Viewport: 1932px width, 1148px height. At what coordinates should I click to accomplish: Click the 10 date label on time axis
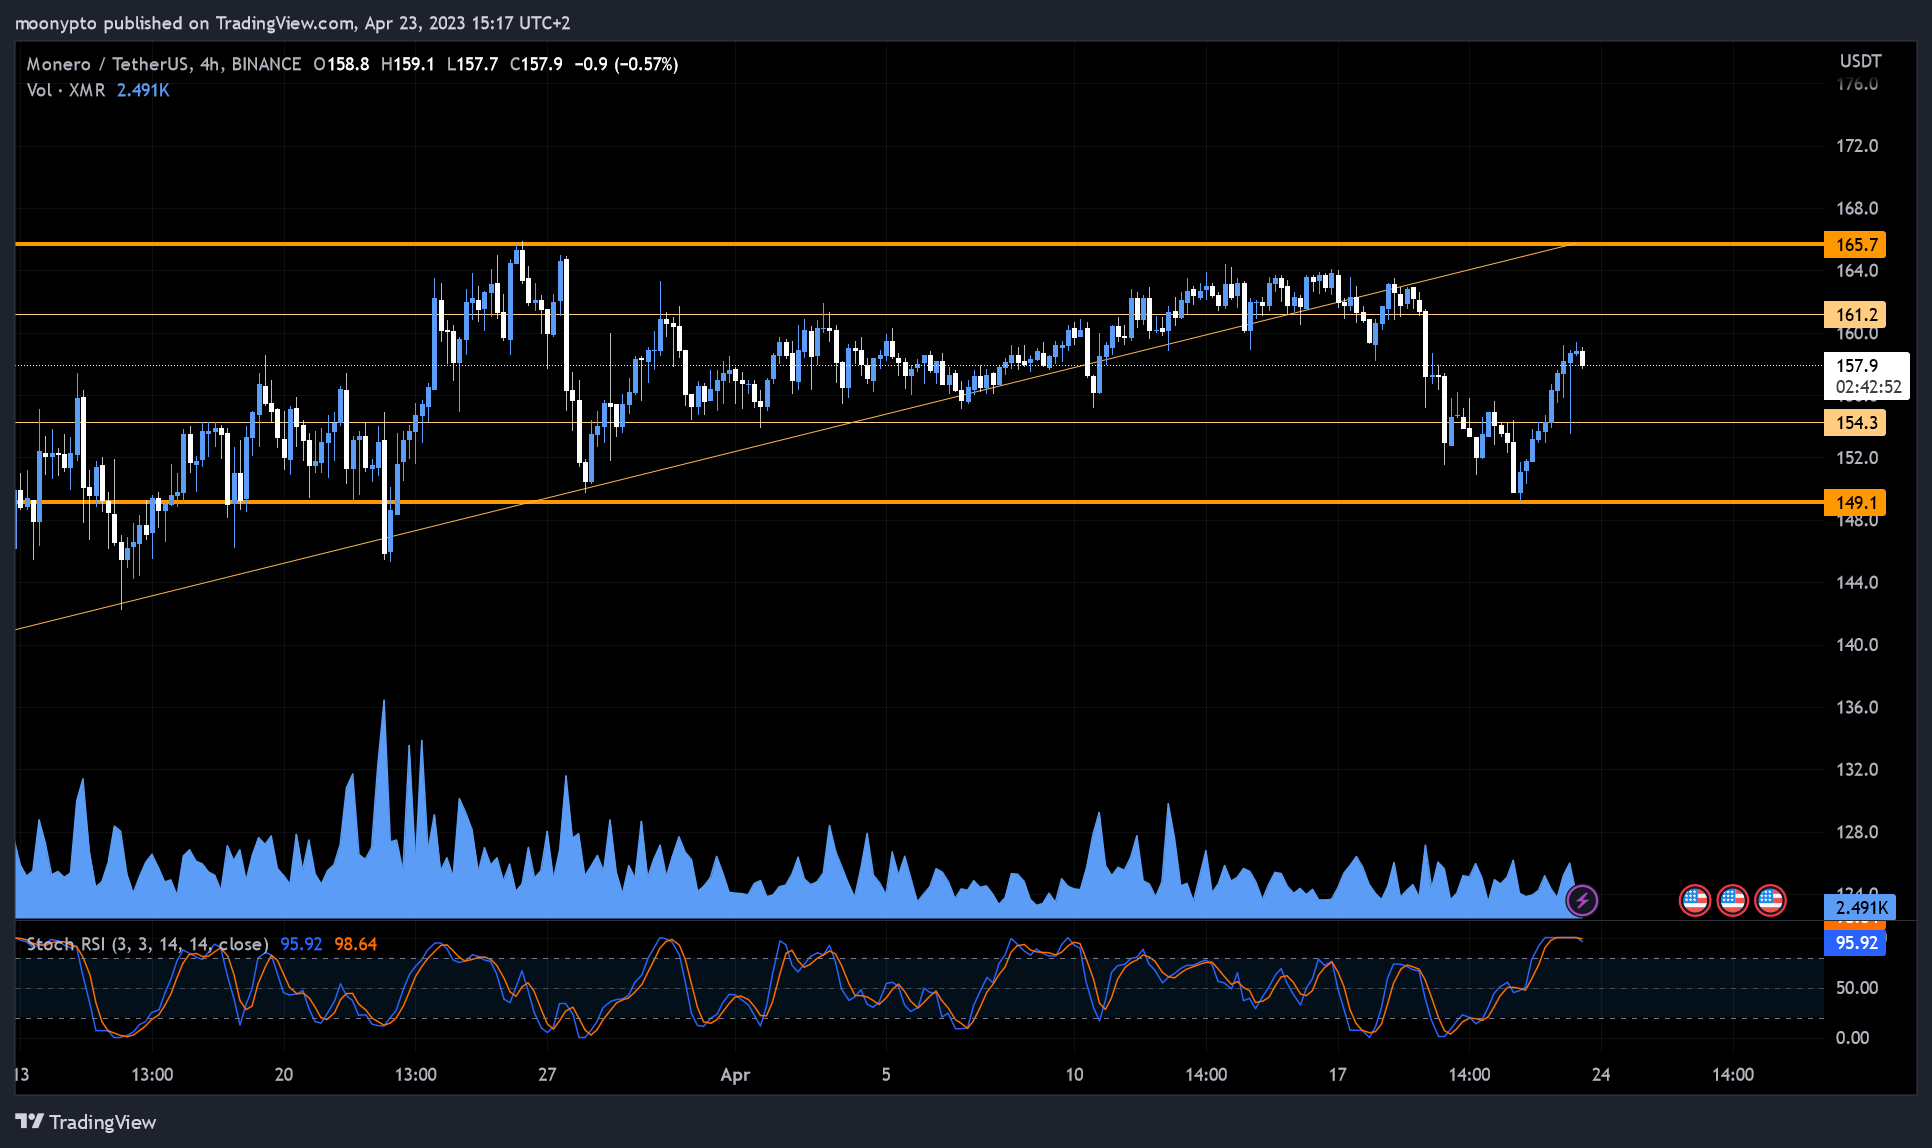coord(1074,1074)
